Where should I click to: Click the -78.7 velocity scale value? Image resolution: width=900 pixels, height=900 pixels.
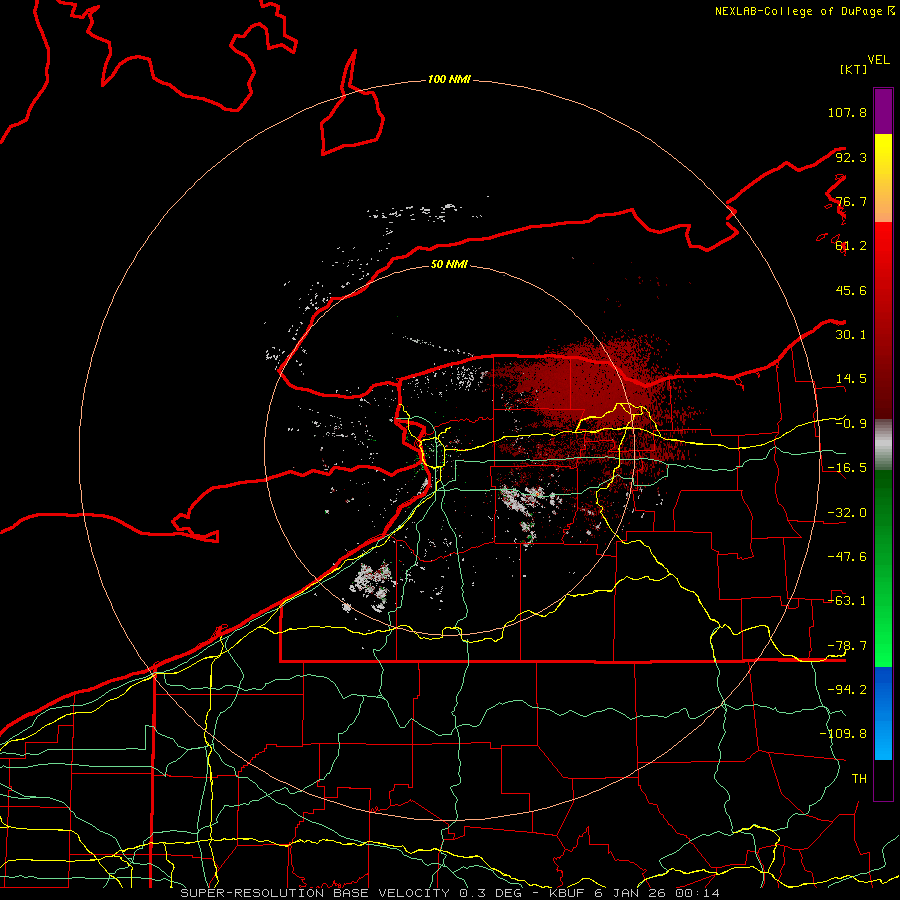tap(847, 646)
